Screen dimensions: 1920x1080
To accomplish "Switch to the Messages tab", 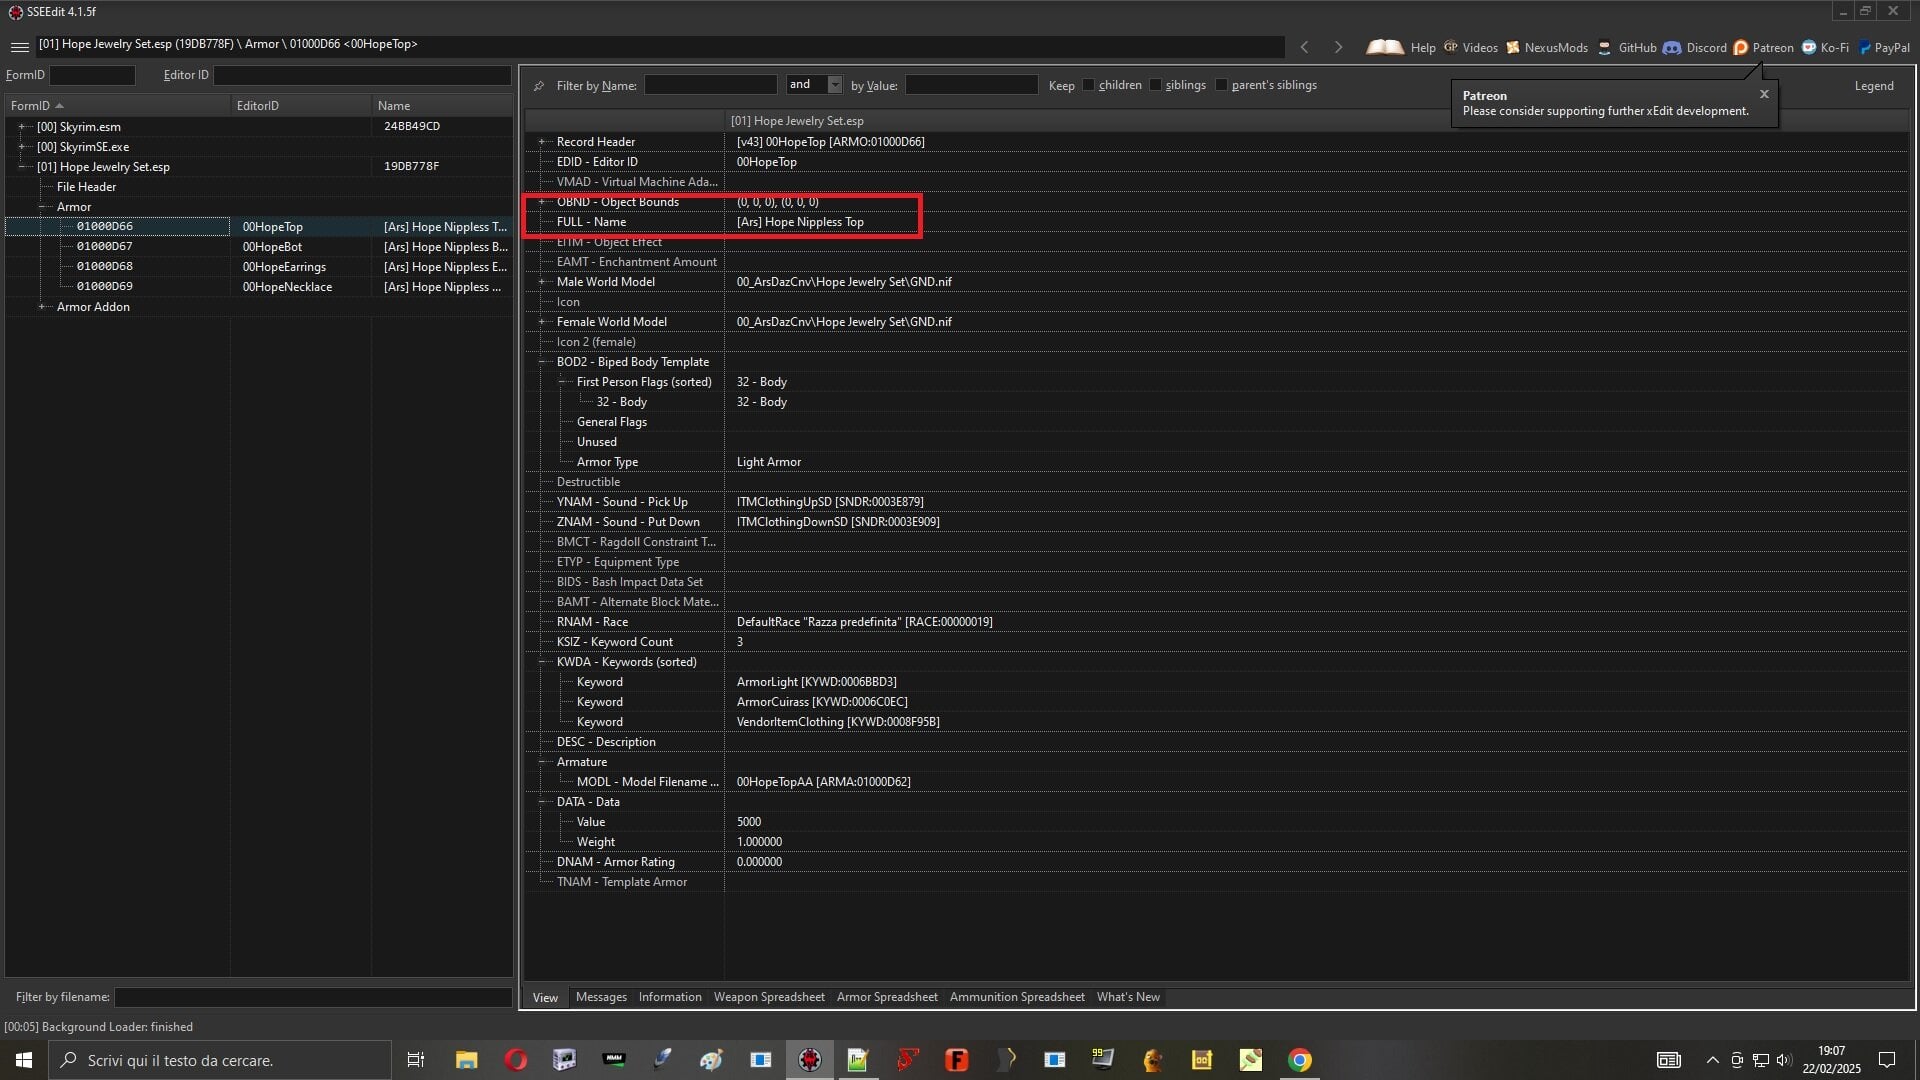I will tap(601, 997).
